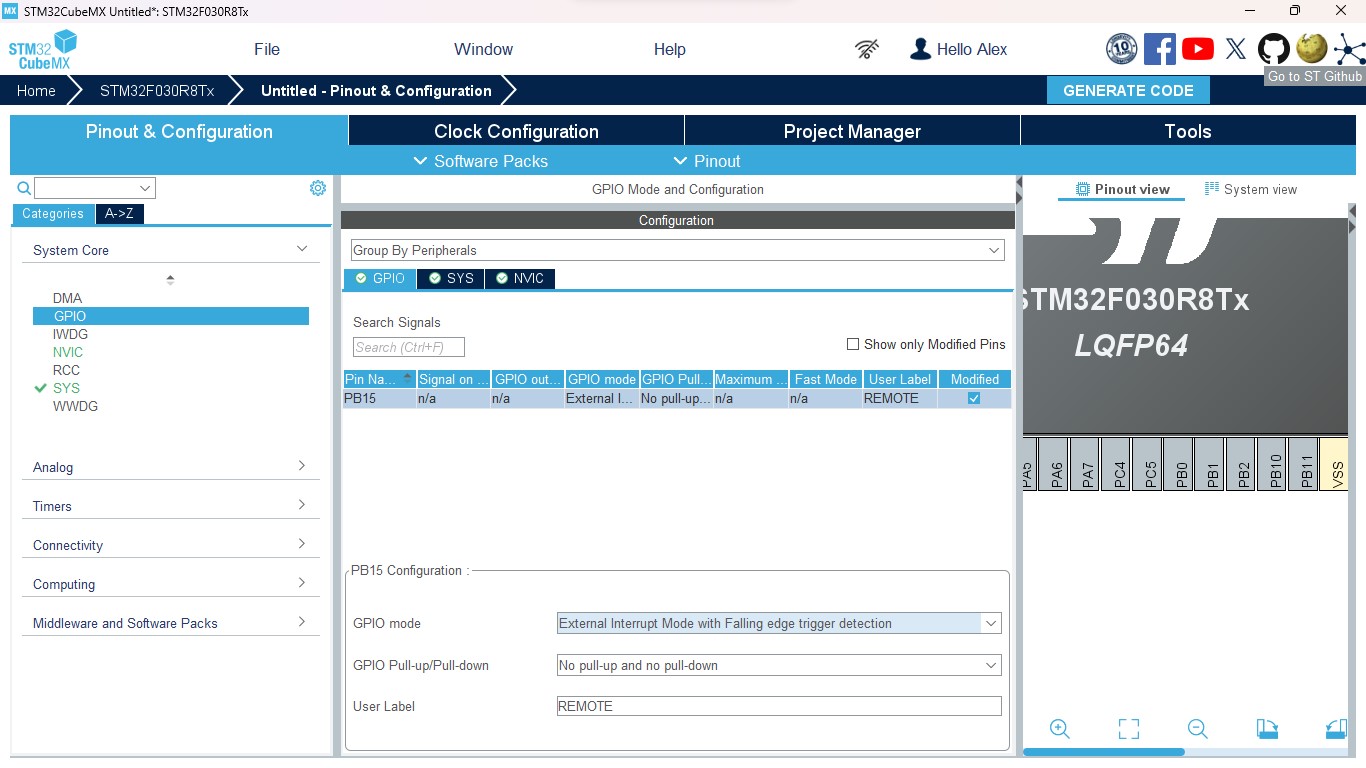Image resolution: width=1366 pixels, height=768 pixels.
Task: Sort by Pin Name column header
Action: (x=379, y=379)
